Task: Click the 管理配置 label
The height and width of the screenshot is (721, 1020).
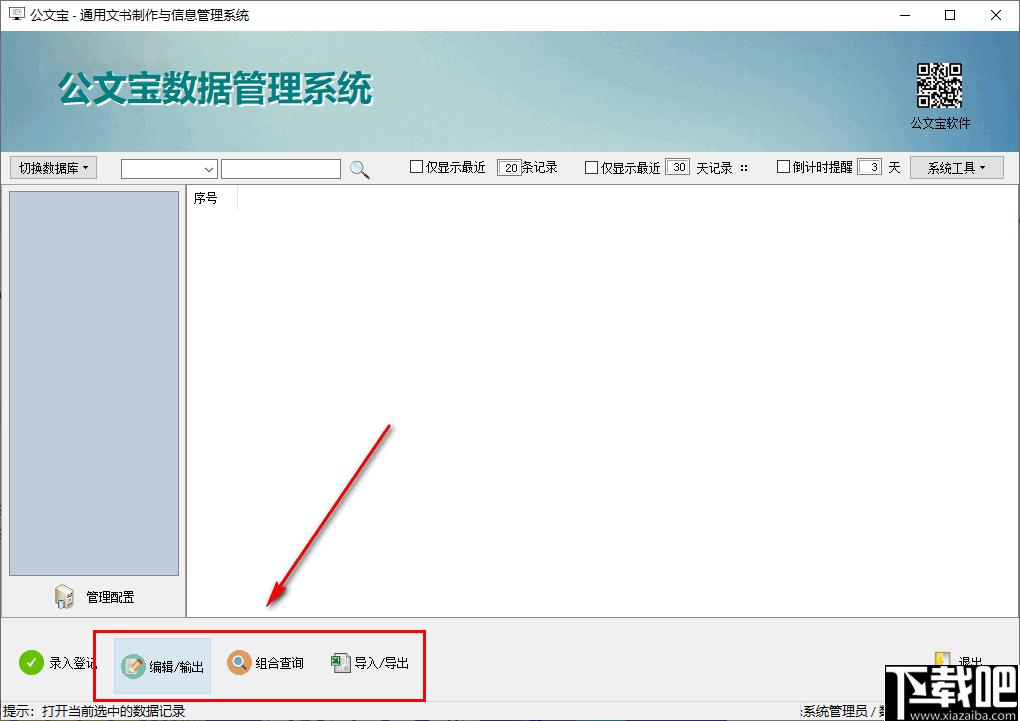Action: tap(110, 597)
